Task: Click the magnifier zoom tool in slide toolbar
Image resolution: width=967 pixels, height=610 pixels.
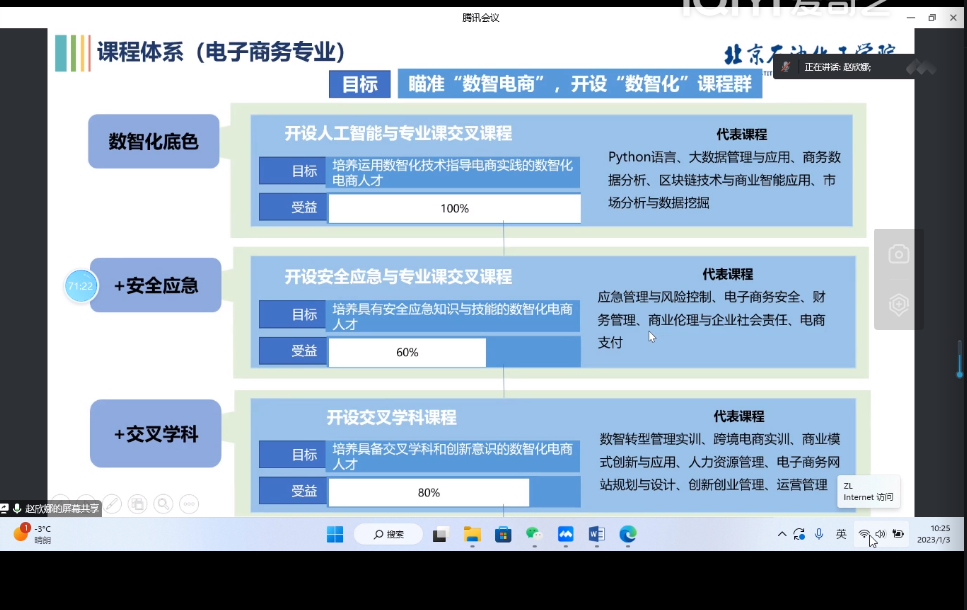Action: [163, 503]
